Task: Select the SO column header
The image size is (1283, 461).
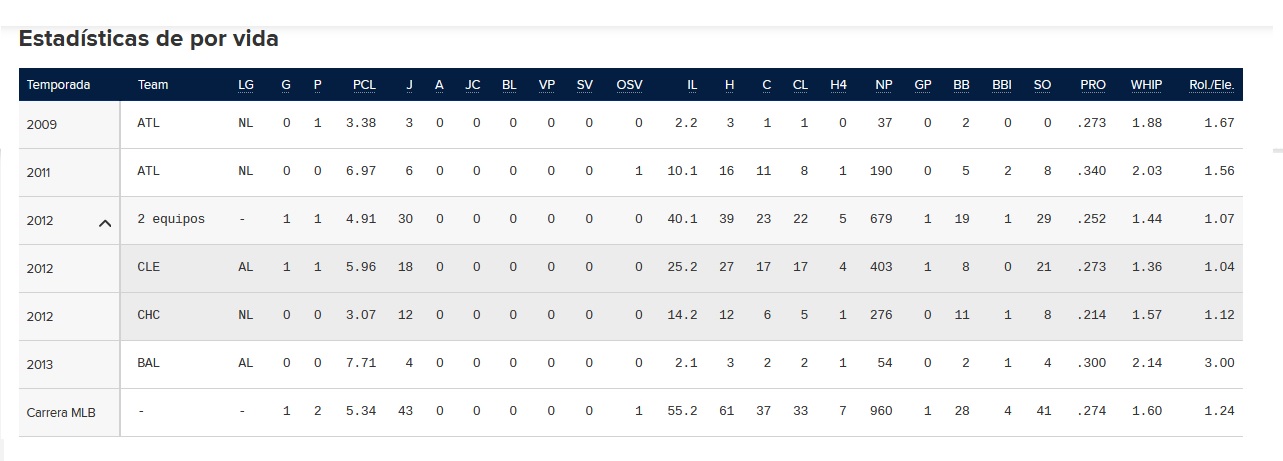Action: coord(1042,85)
